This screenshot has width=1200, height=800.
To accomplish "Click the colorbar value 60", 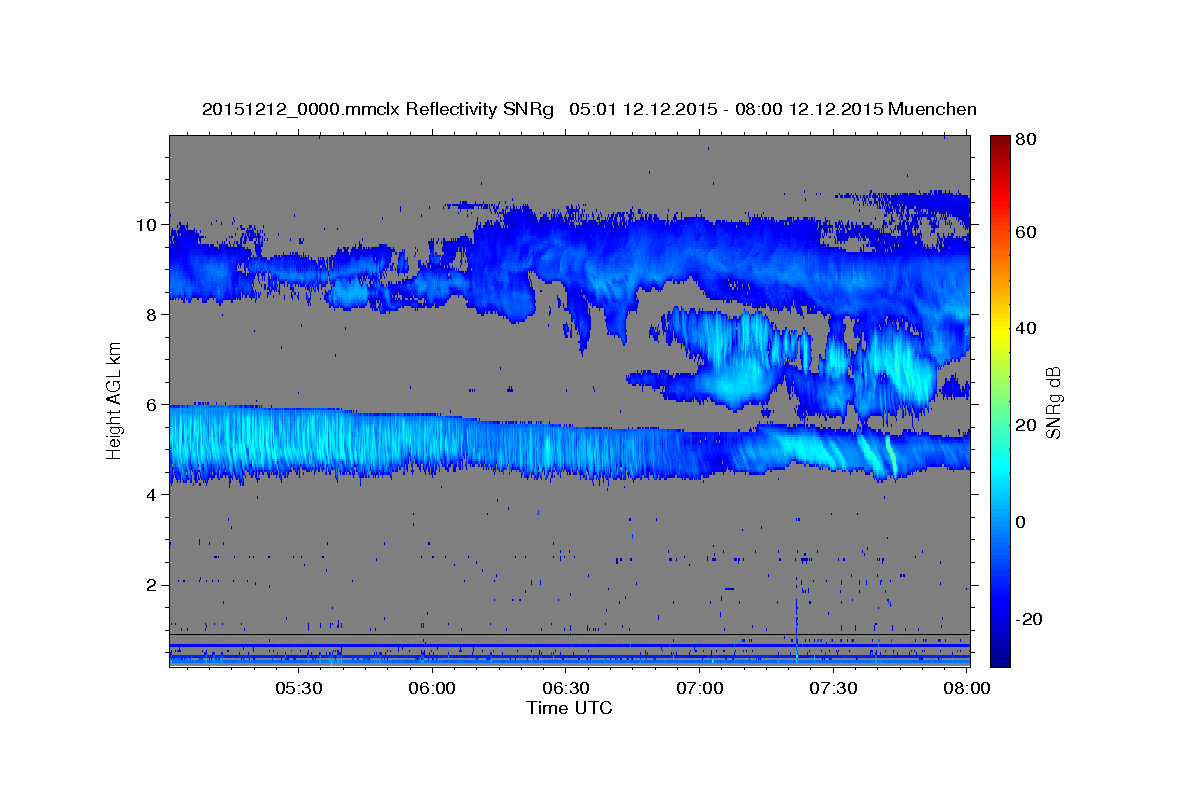I will [x=1025, y=232].
